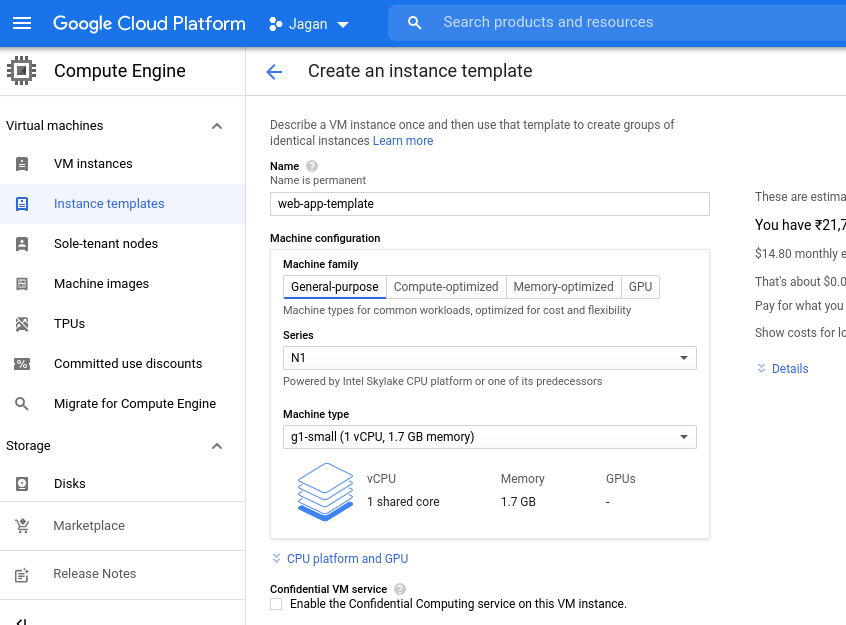Click the "Create an instance template" title
The image size is (846, 625).
point(420,71)
